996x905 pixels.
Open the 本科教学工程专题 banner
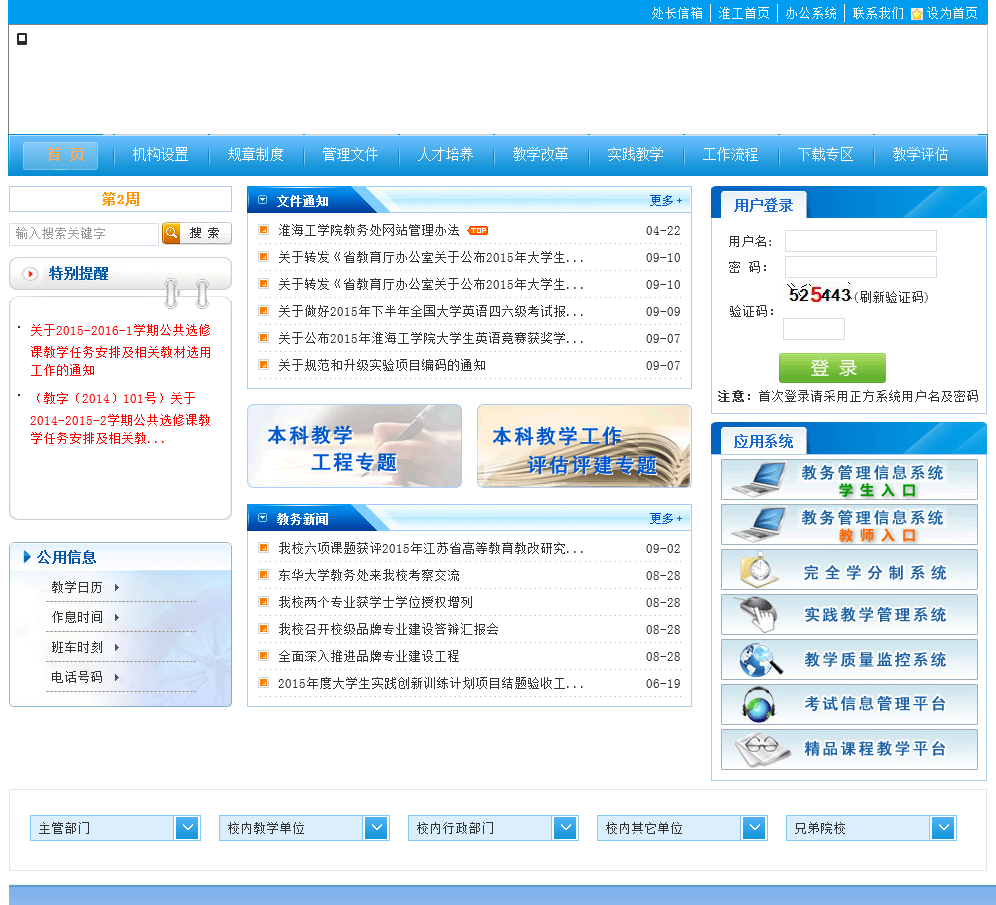pos(354,446)
